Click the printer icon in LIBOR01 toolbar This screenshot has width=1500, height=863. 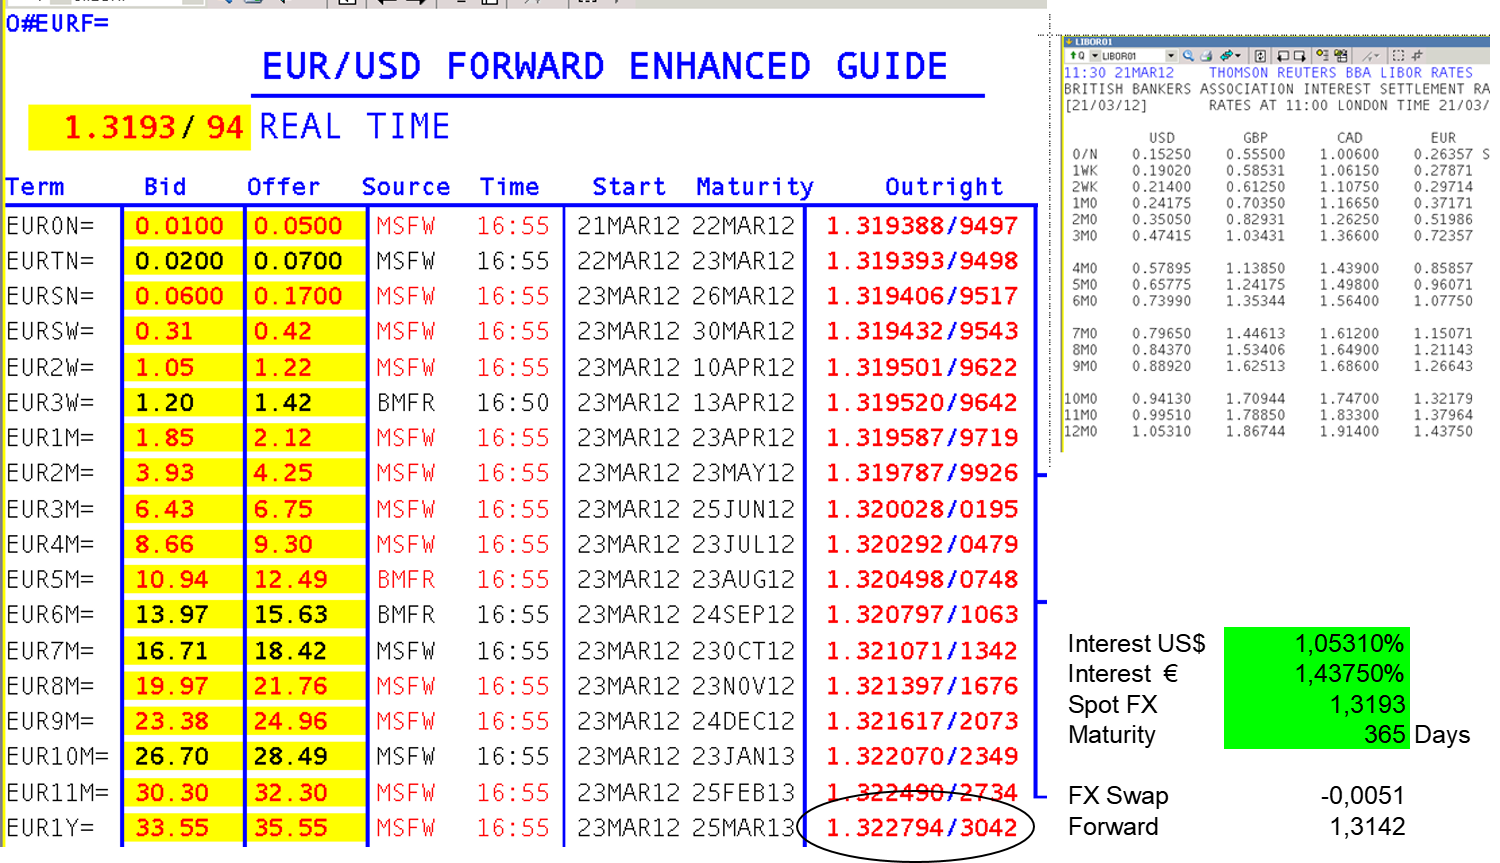(1206, 56)
